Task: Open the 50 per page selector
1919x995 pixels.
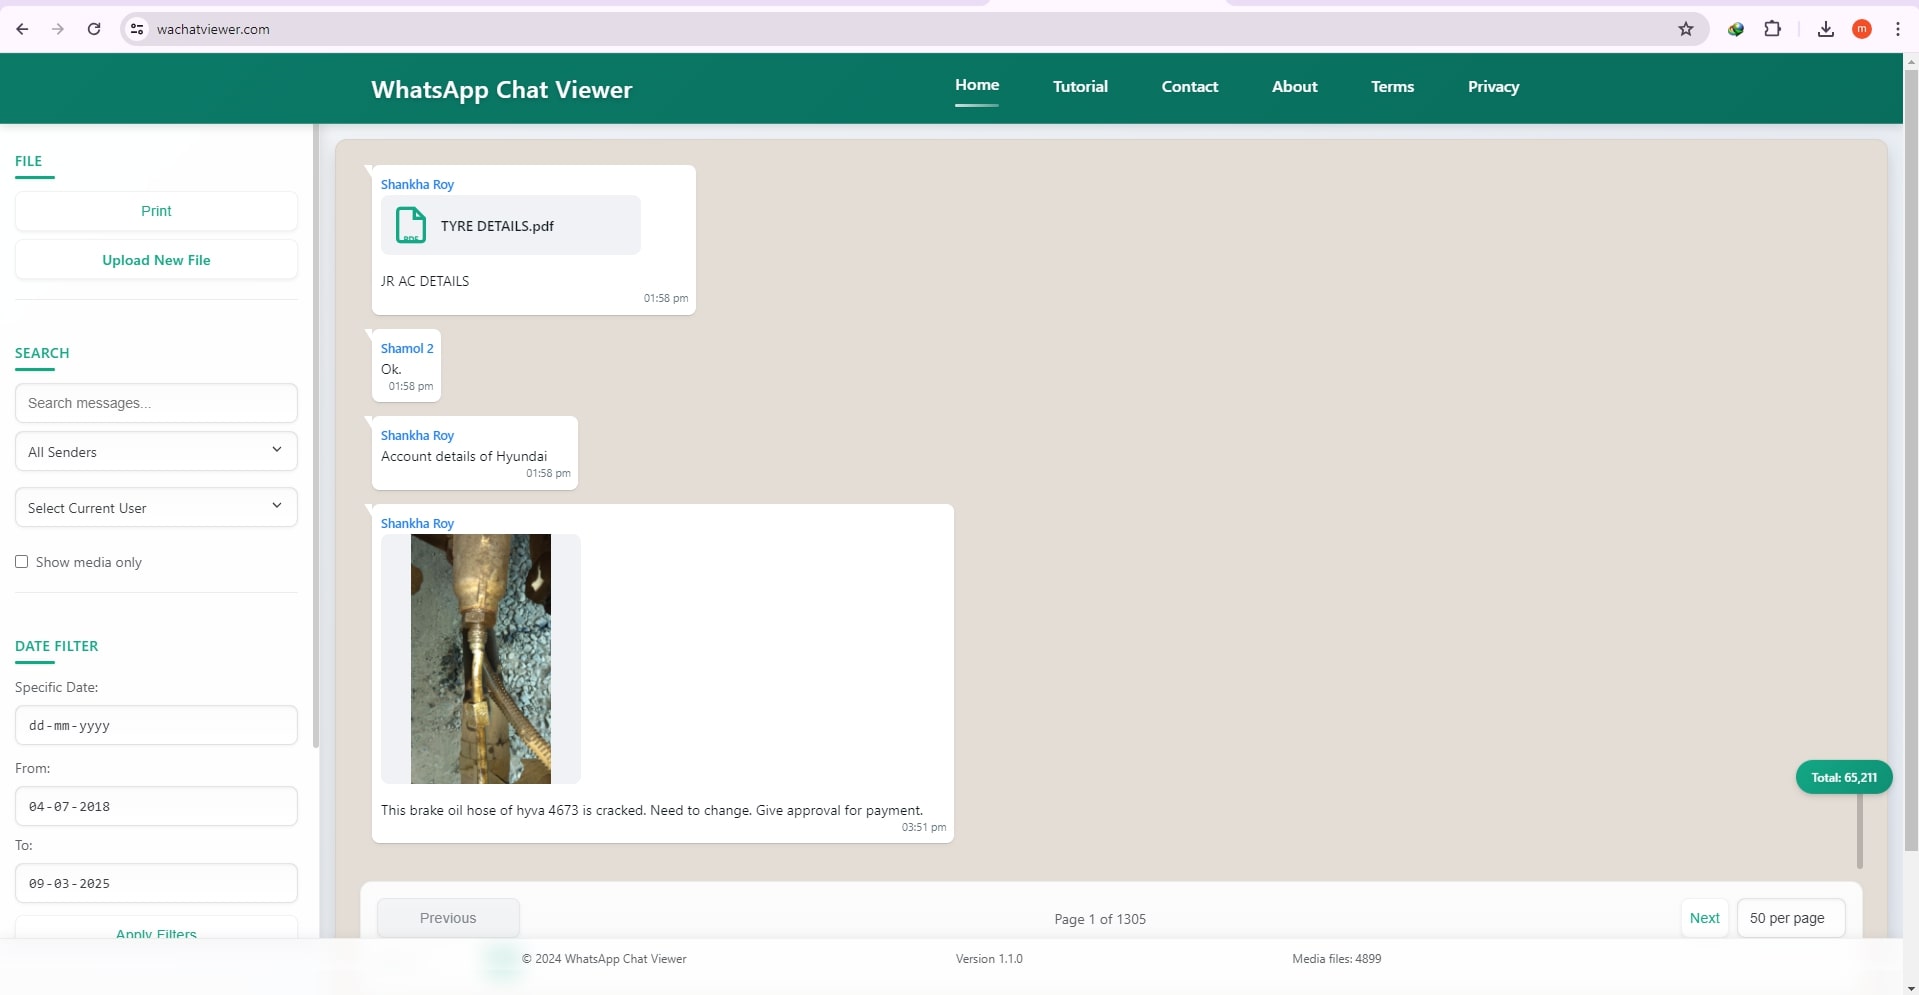Action: [x=1790, y=917]
